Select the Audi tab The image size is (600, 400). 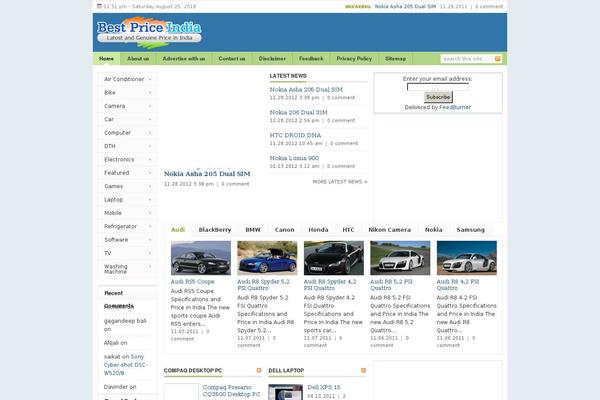[x=178, y=230]
